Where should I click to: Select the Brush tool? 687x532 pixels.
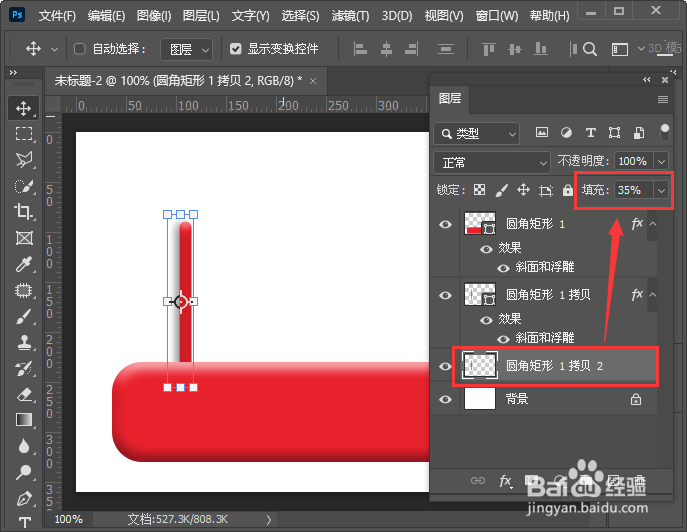coord(24,316)
